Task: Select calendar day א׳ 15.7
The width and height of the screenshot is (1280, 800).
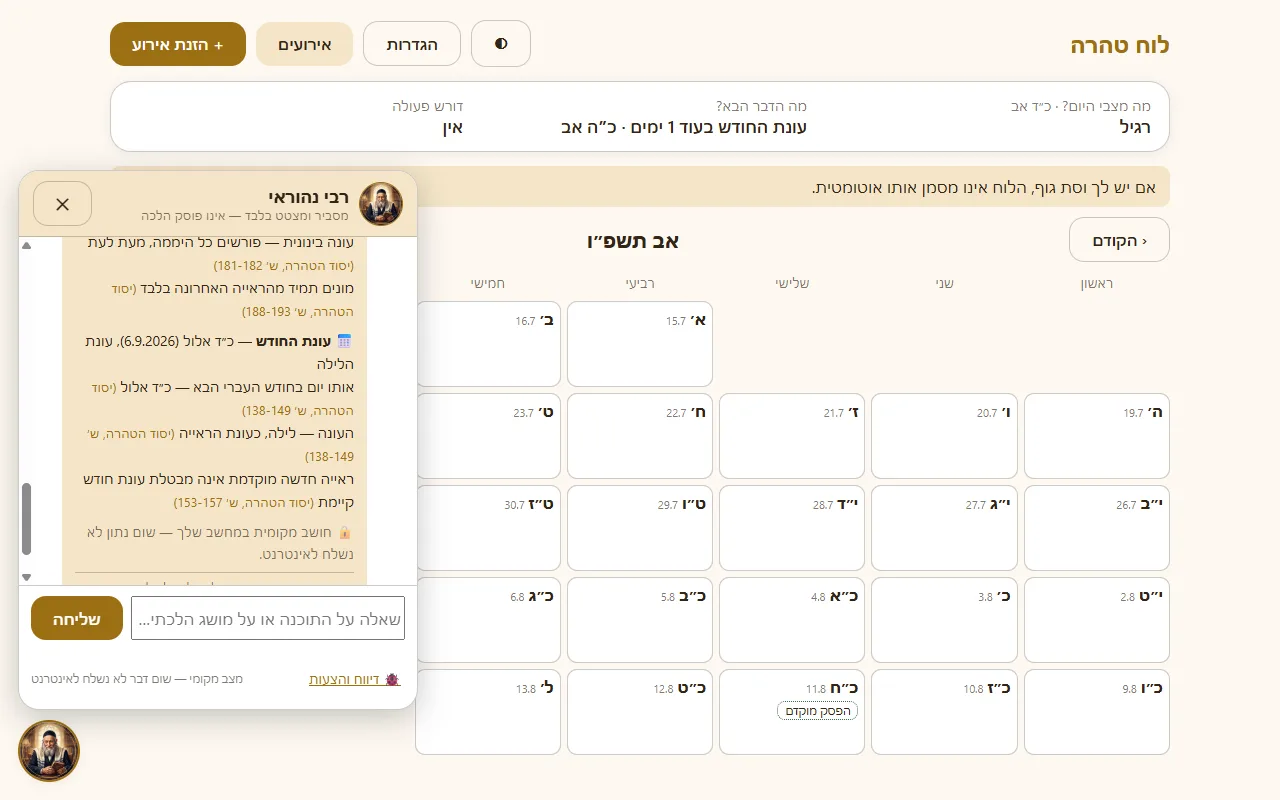Action: (640, 344)
